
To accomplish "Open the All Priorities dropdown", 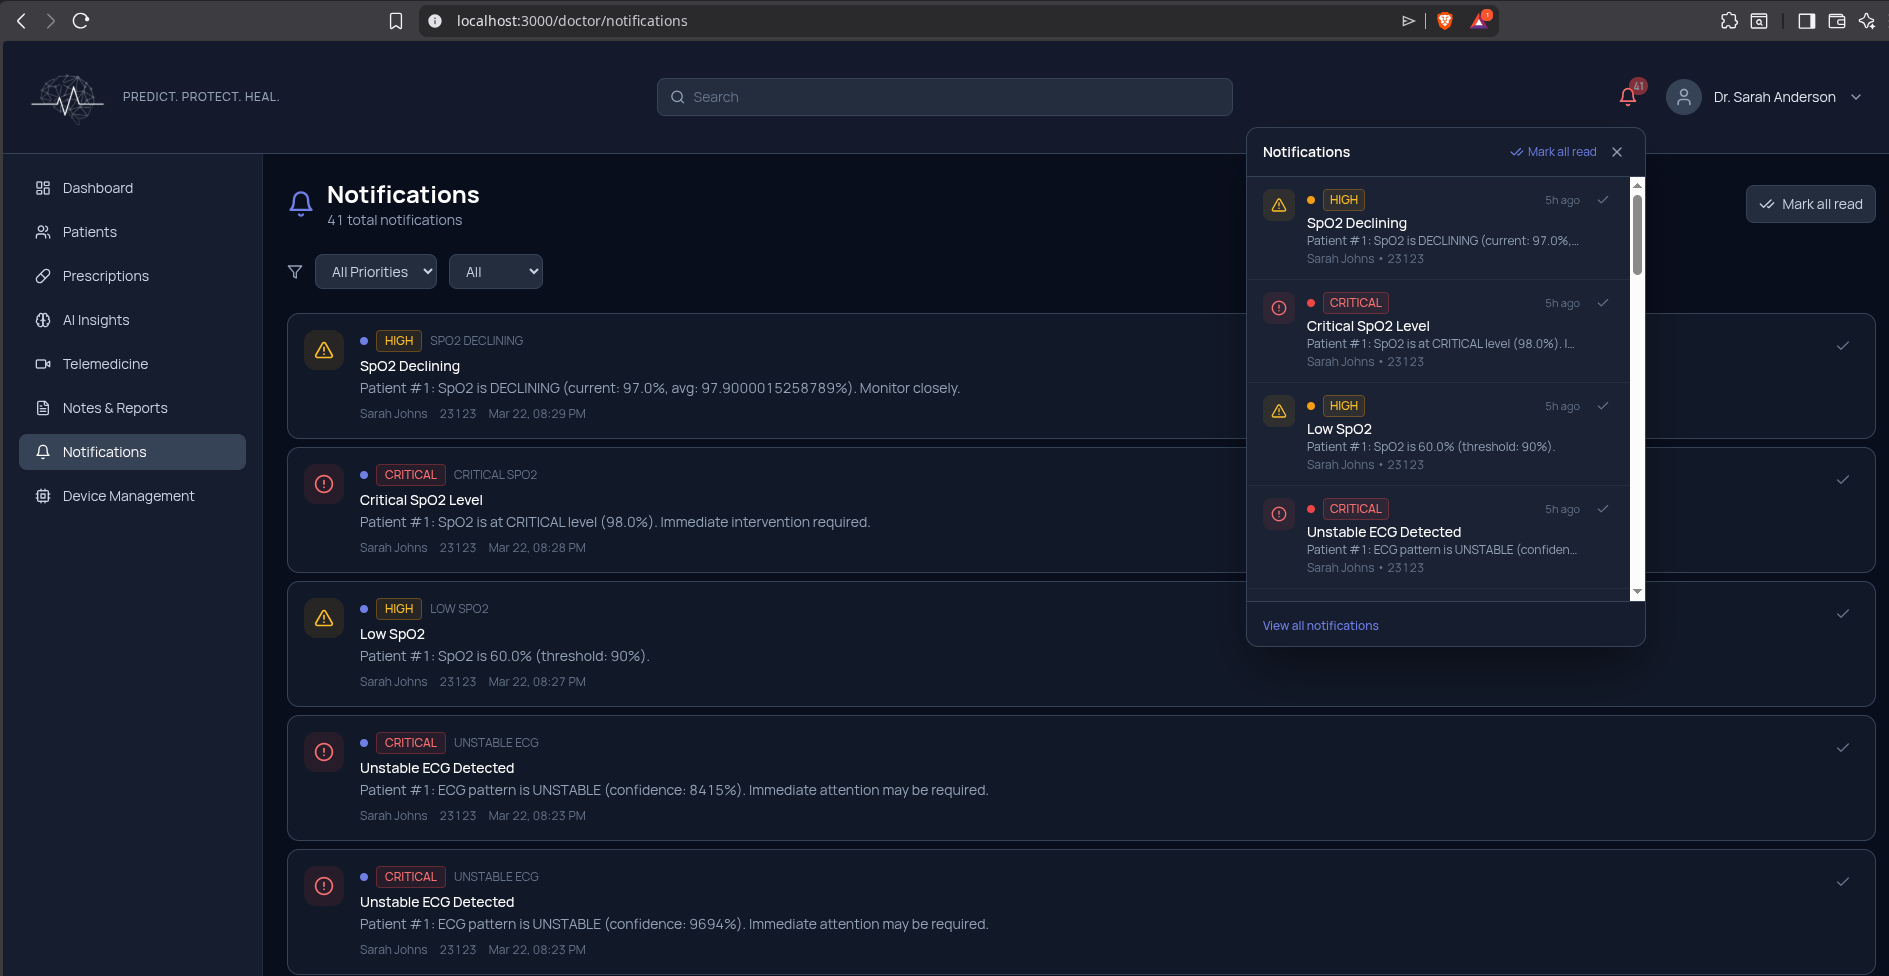I will point(375,271).
